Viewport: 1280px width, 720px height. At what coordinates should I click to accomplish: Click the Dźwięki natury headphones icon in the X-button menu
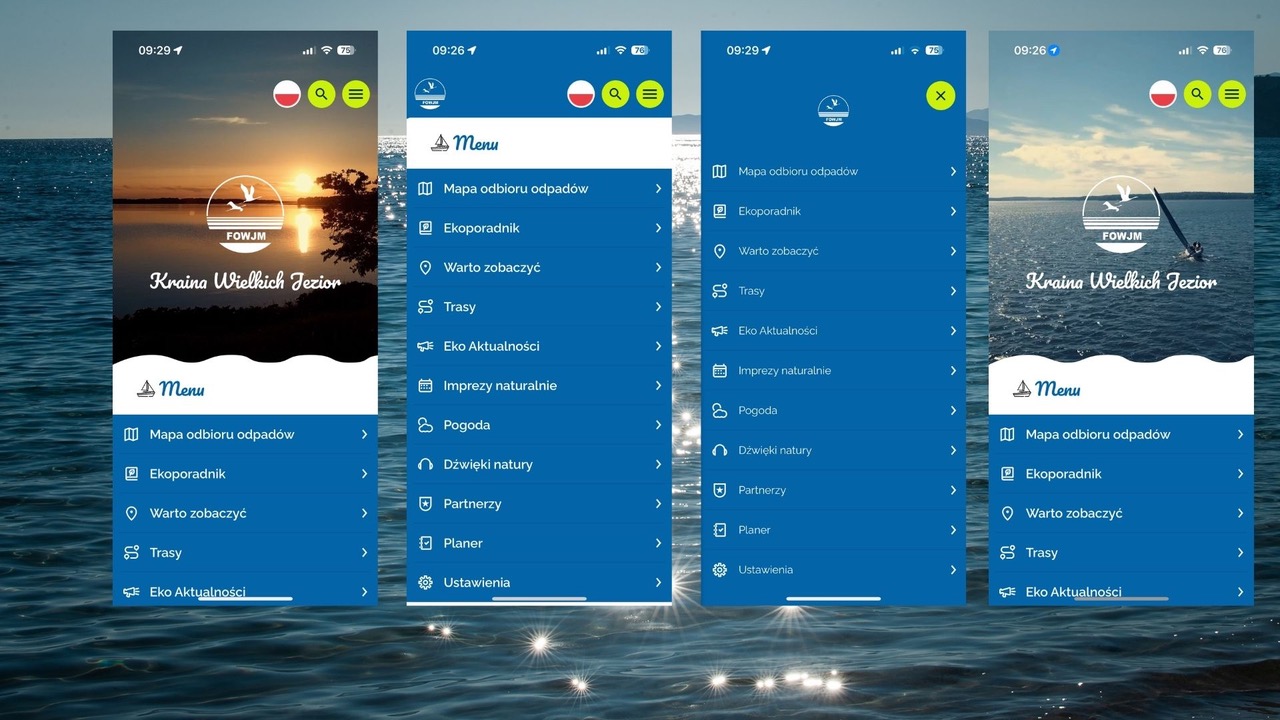[x=719, y=450]
